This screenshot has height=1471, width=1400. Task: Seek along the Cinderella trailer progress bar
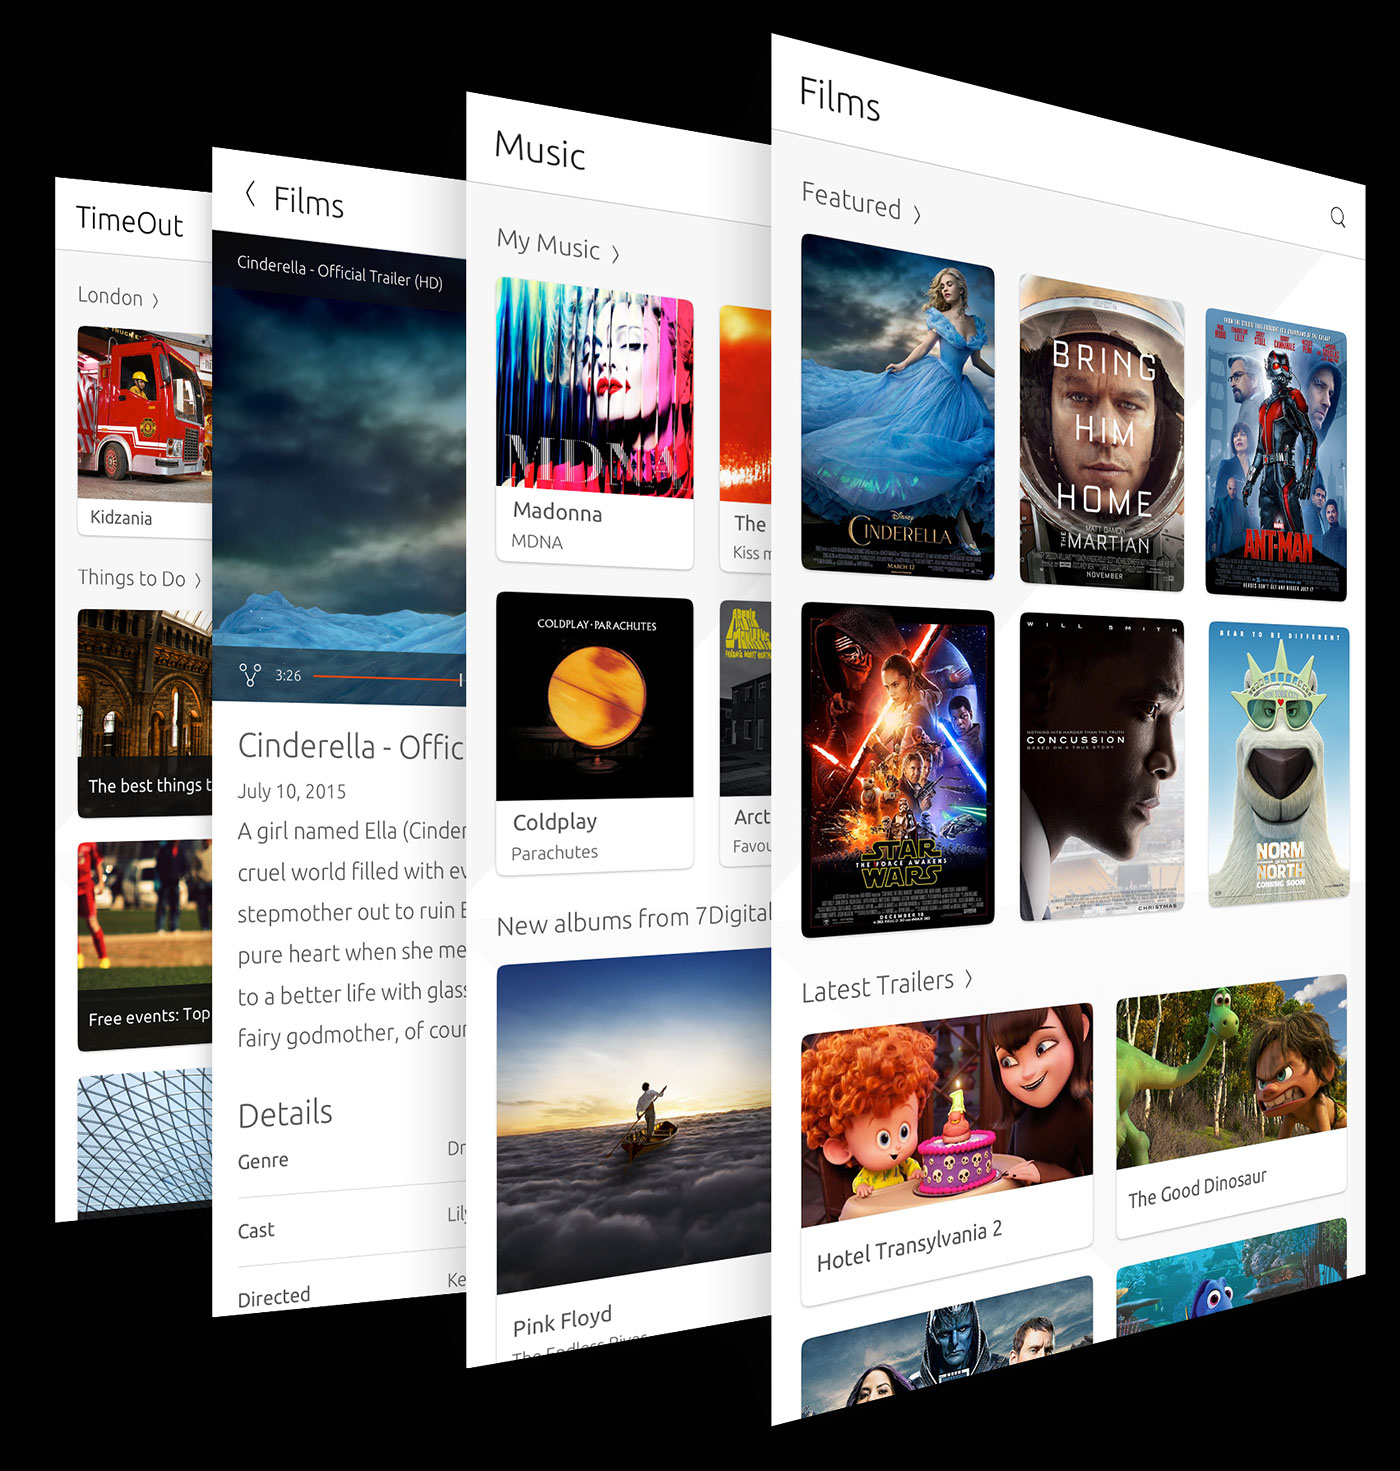pyautogui.click(x=388, y=678)
